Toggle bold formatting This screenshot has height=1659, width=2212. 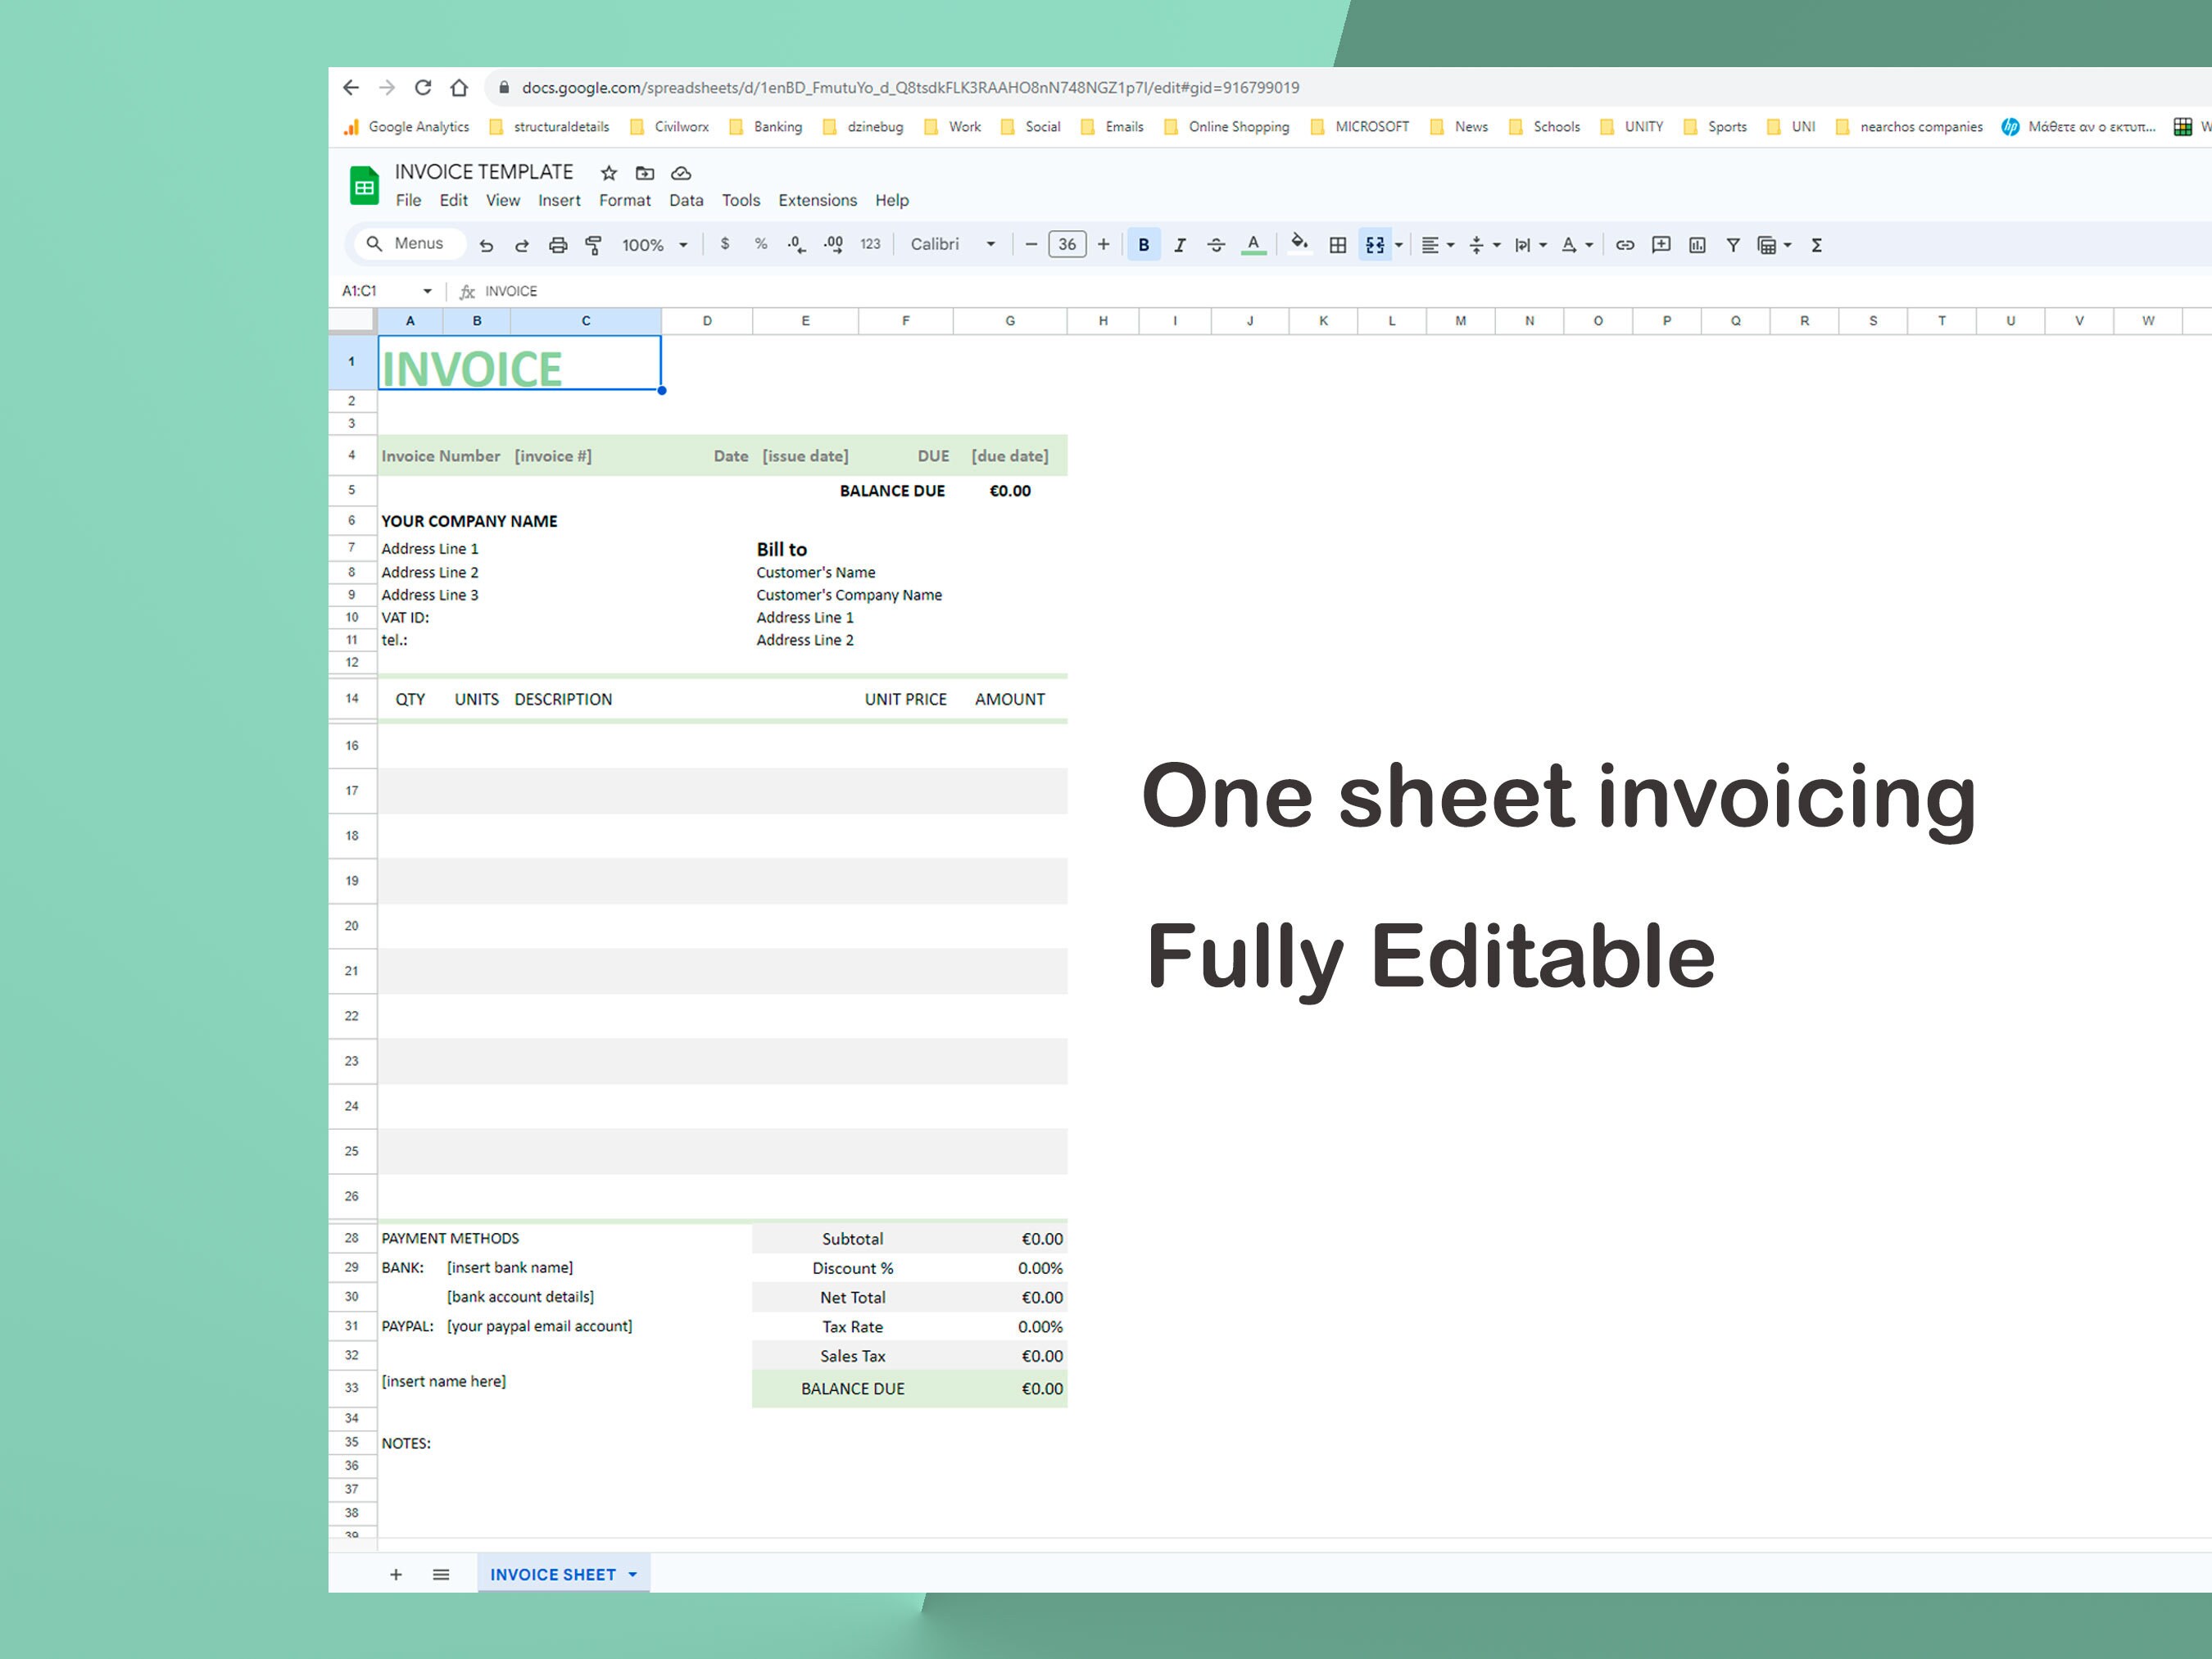[1143, 244]
